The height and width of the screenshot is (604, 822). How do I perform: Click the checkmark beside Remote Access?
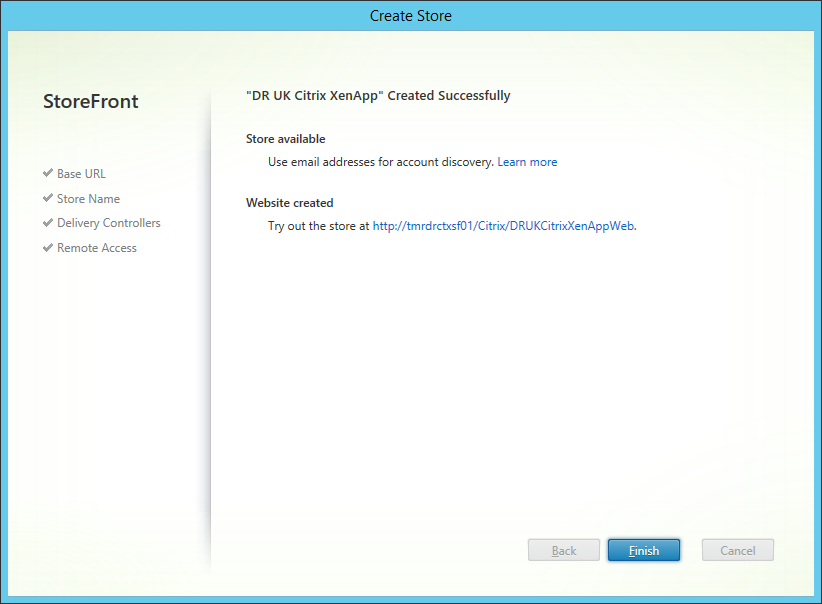click(x=48, y=247)
